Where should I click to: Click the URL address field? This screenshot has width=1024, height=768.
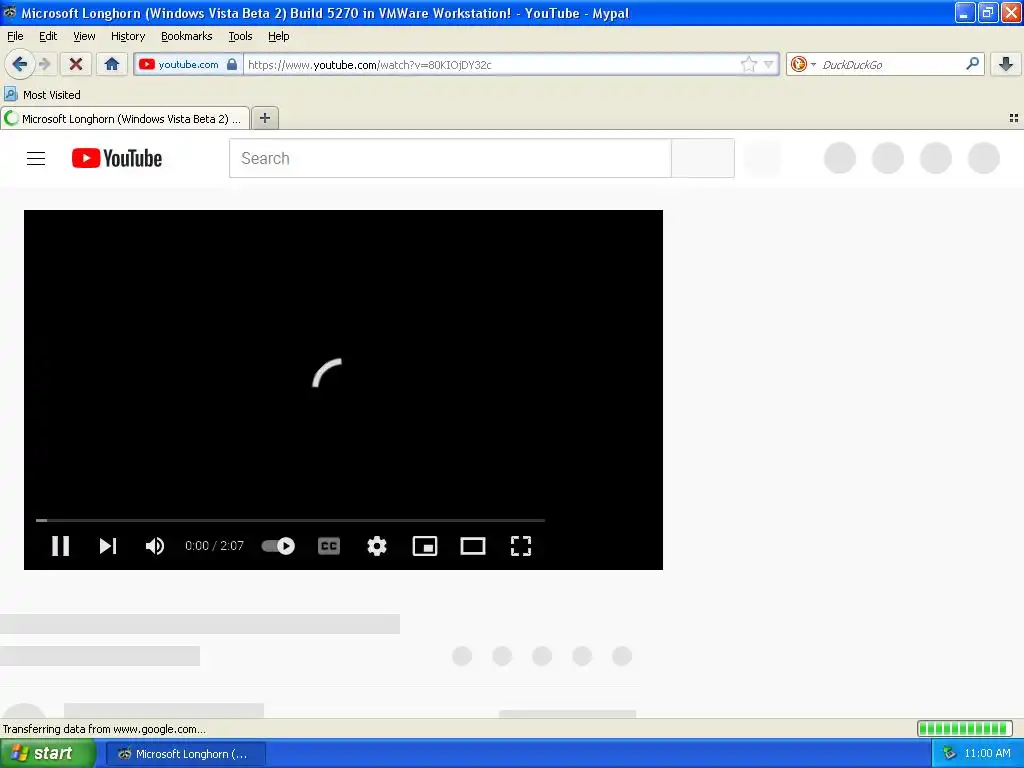click(x=491, y=65)
